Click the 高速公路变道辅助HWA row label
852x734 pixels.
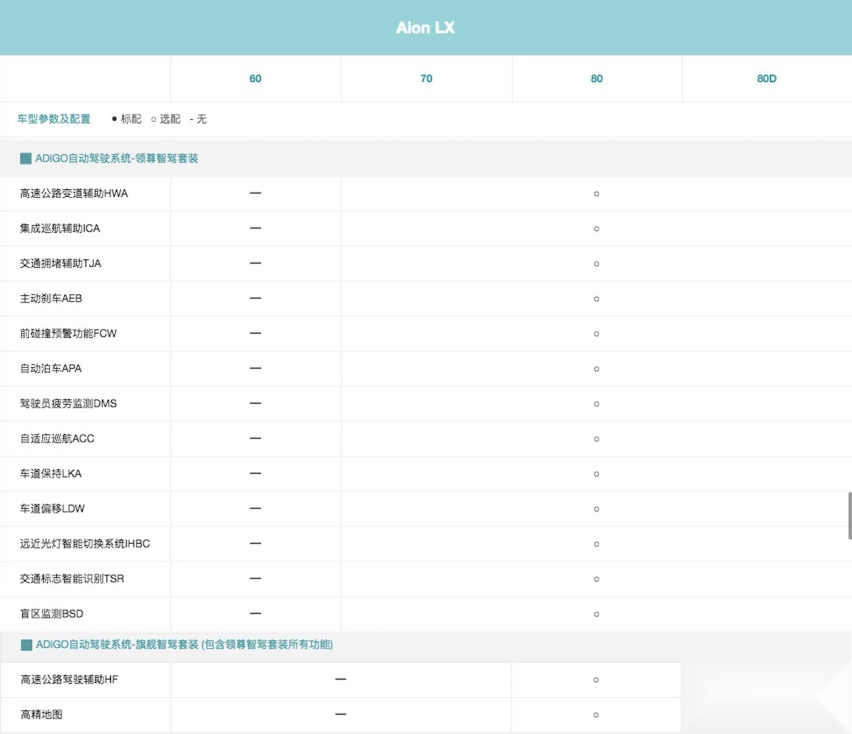74,193
